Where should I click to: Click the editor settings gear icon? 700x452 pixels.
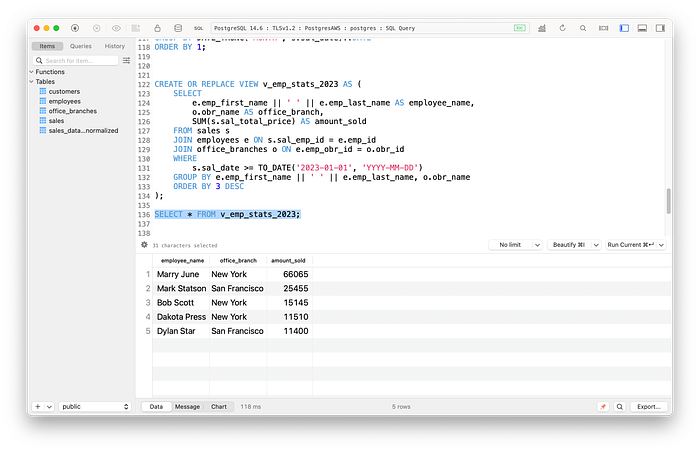point(144,245)
